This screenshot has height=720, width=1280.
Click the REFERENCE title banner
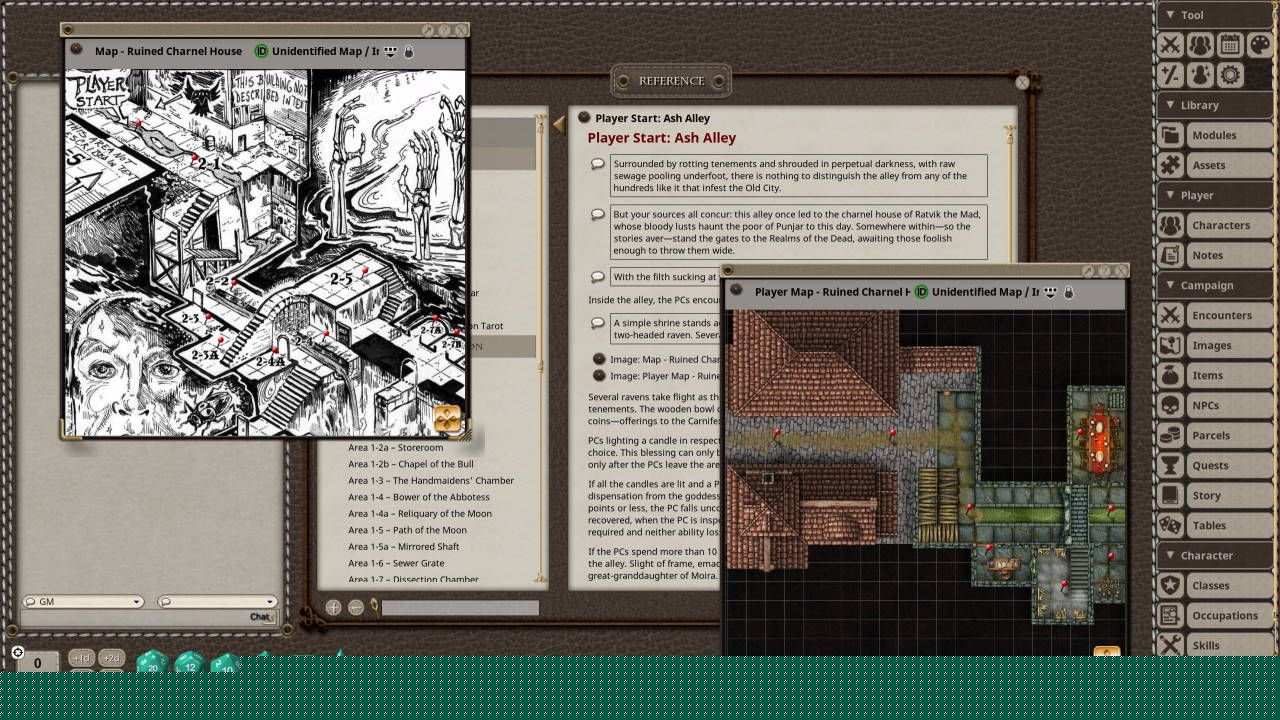pyautogui.click(x=672, y=81)
